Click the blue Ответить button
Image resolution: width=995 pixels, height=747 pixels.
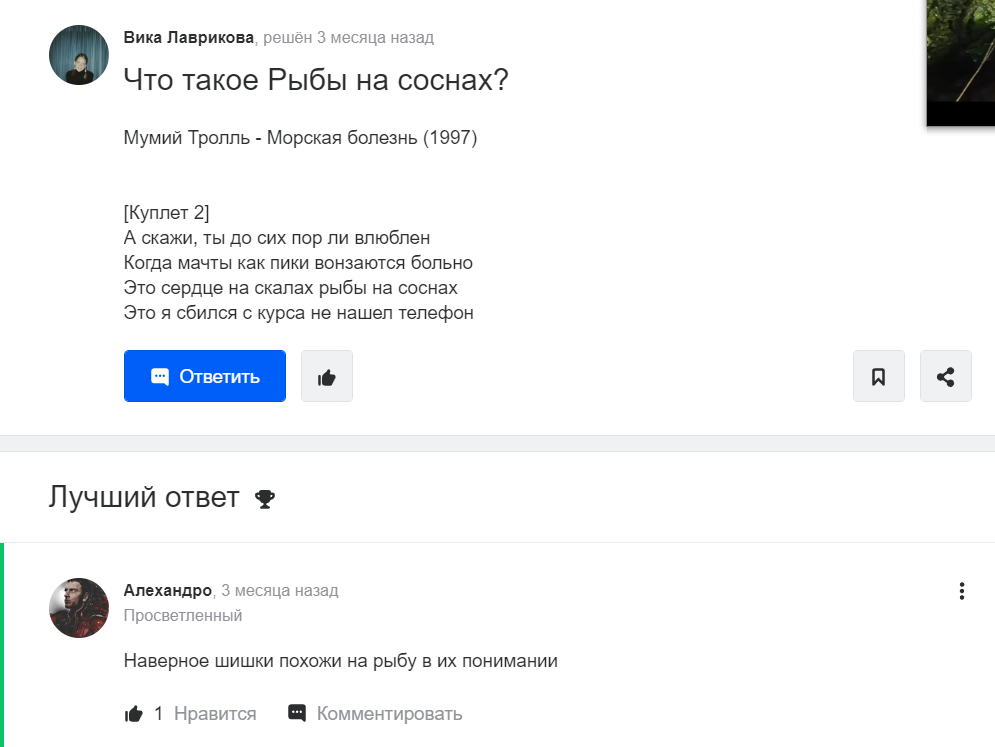pyautogui.click(x=204, y=376)
